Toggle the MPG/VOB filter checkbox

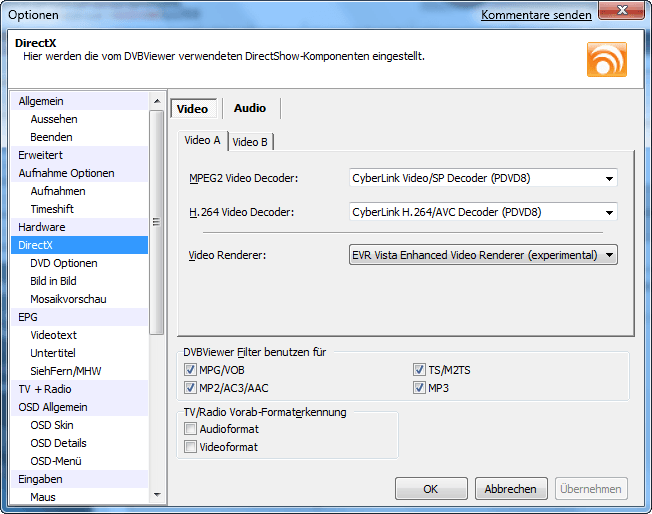tap(190, 370)
